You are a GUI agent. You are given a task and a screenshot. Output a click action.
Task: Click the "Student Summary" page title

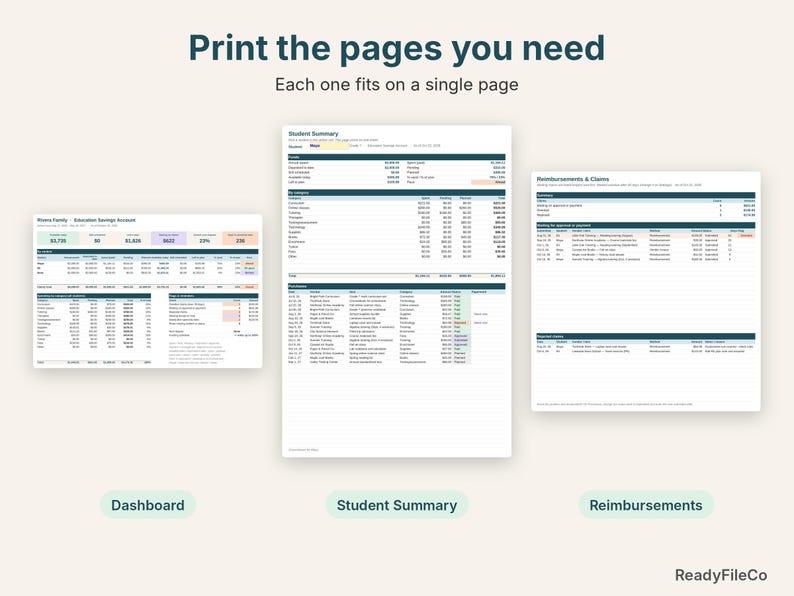[313, 134]
